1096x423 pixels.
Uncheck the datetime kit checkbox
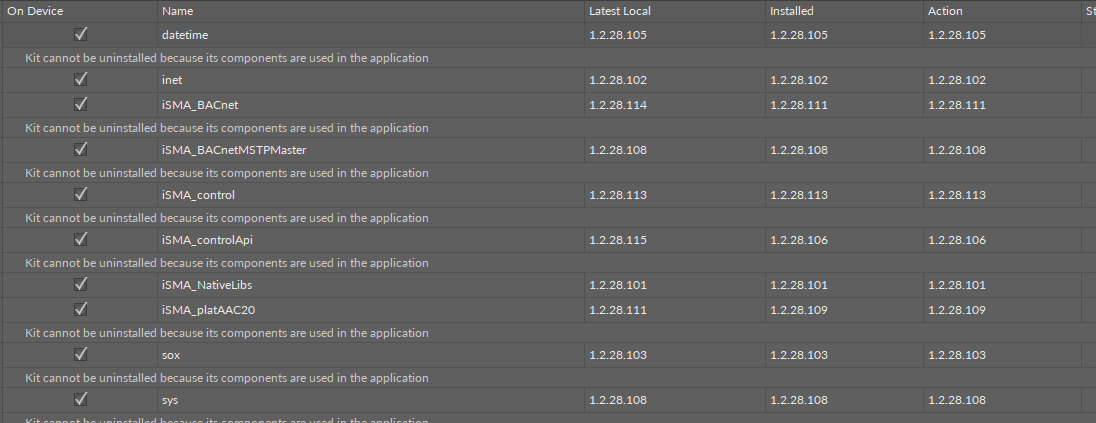[x=81, y=34]
